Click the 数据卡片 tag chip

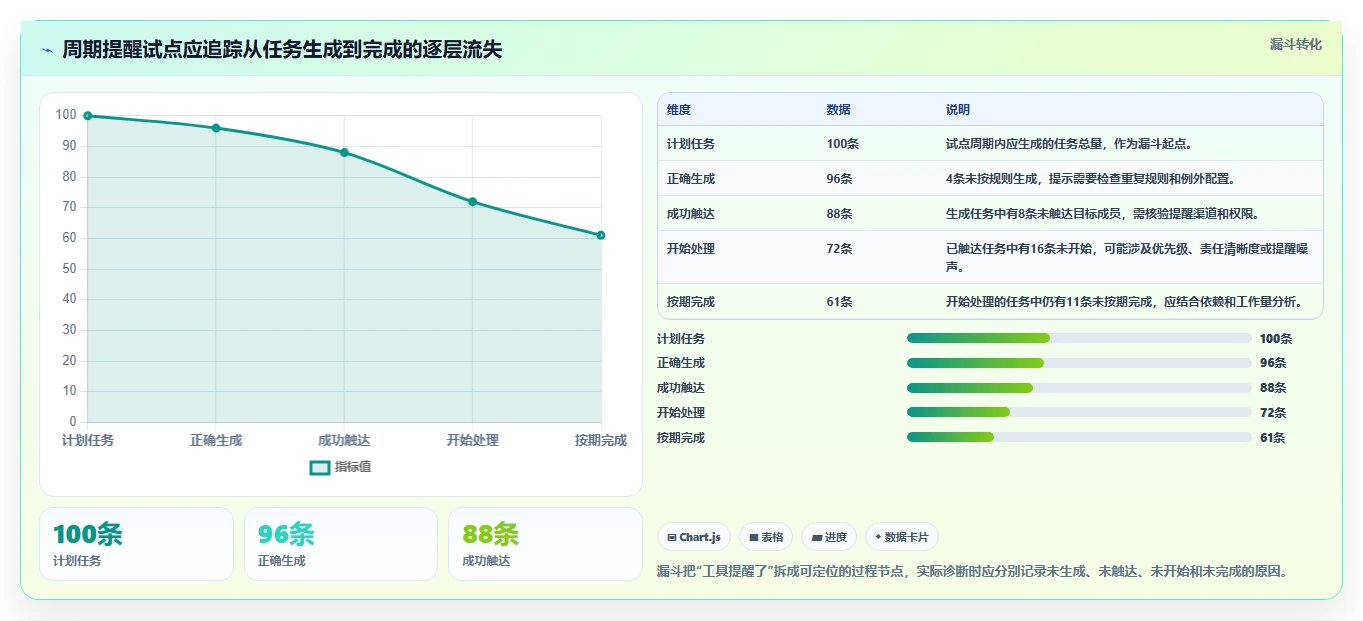[901, 537]
